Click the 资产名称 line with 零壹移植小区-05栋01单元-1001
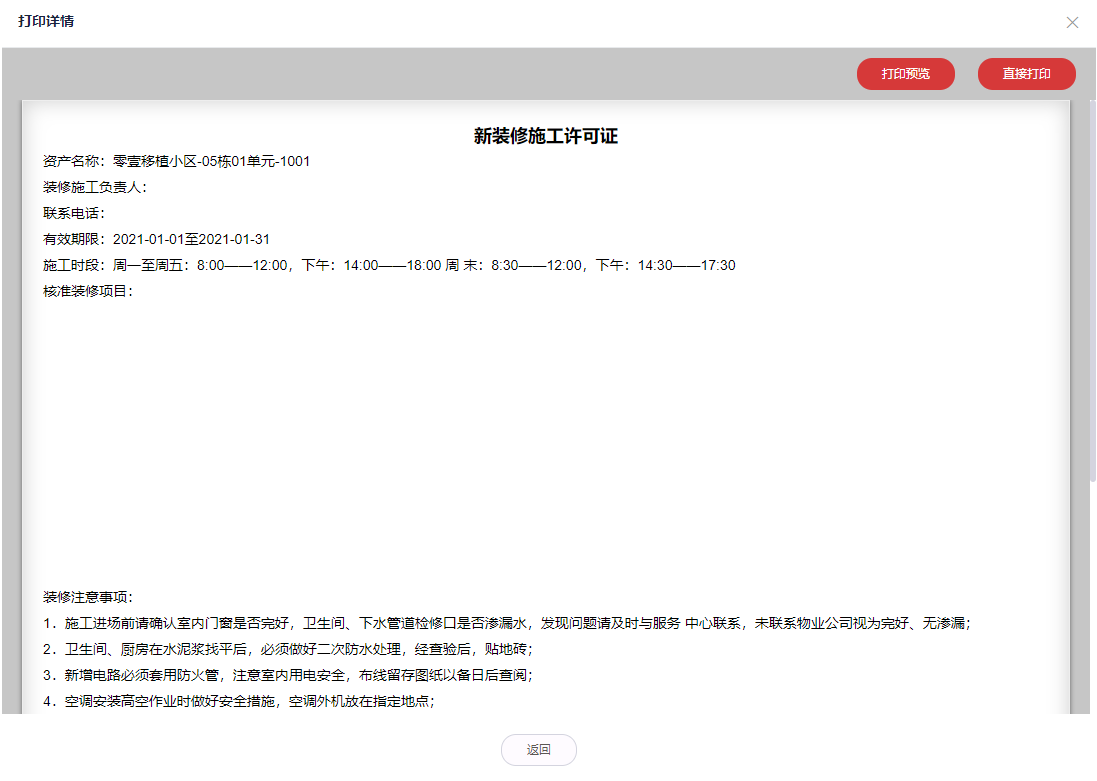Image resolution: width=1097 pixels, height=781 pixels. coord(176,162)
